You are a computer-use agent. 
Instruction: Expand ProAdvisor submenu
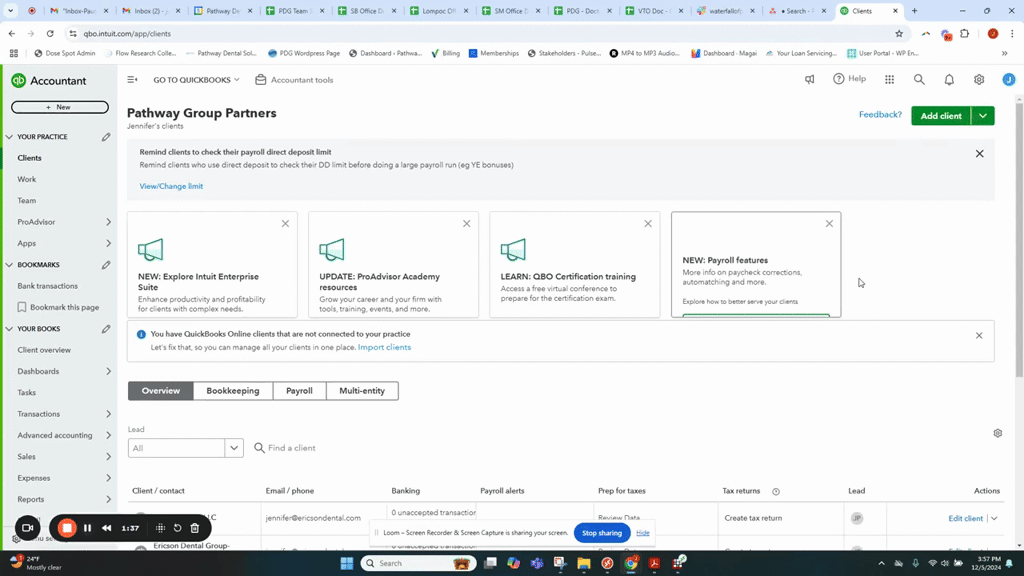click(x=108, y=222)
